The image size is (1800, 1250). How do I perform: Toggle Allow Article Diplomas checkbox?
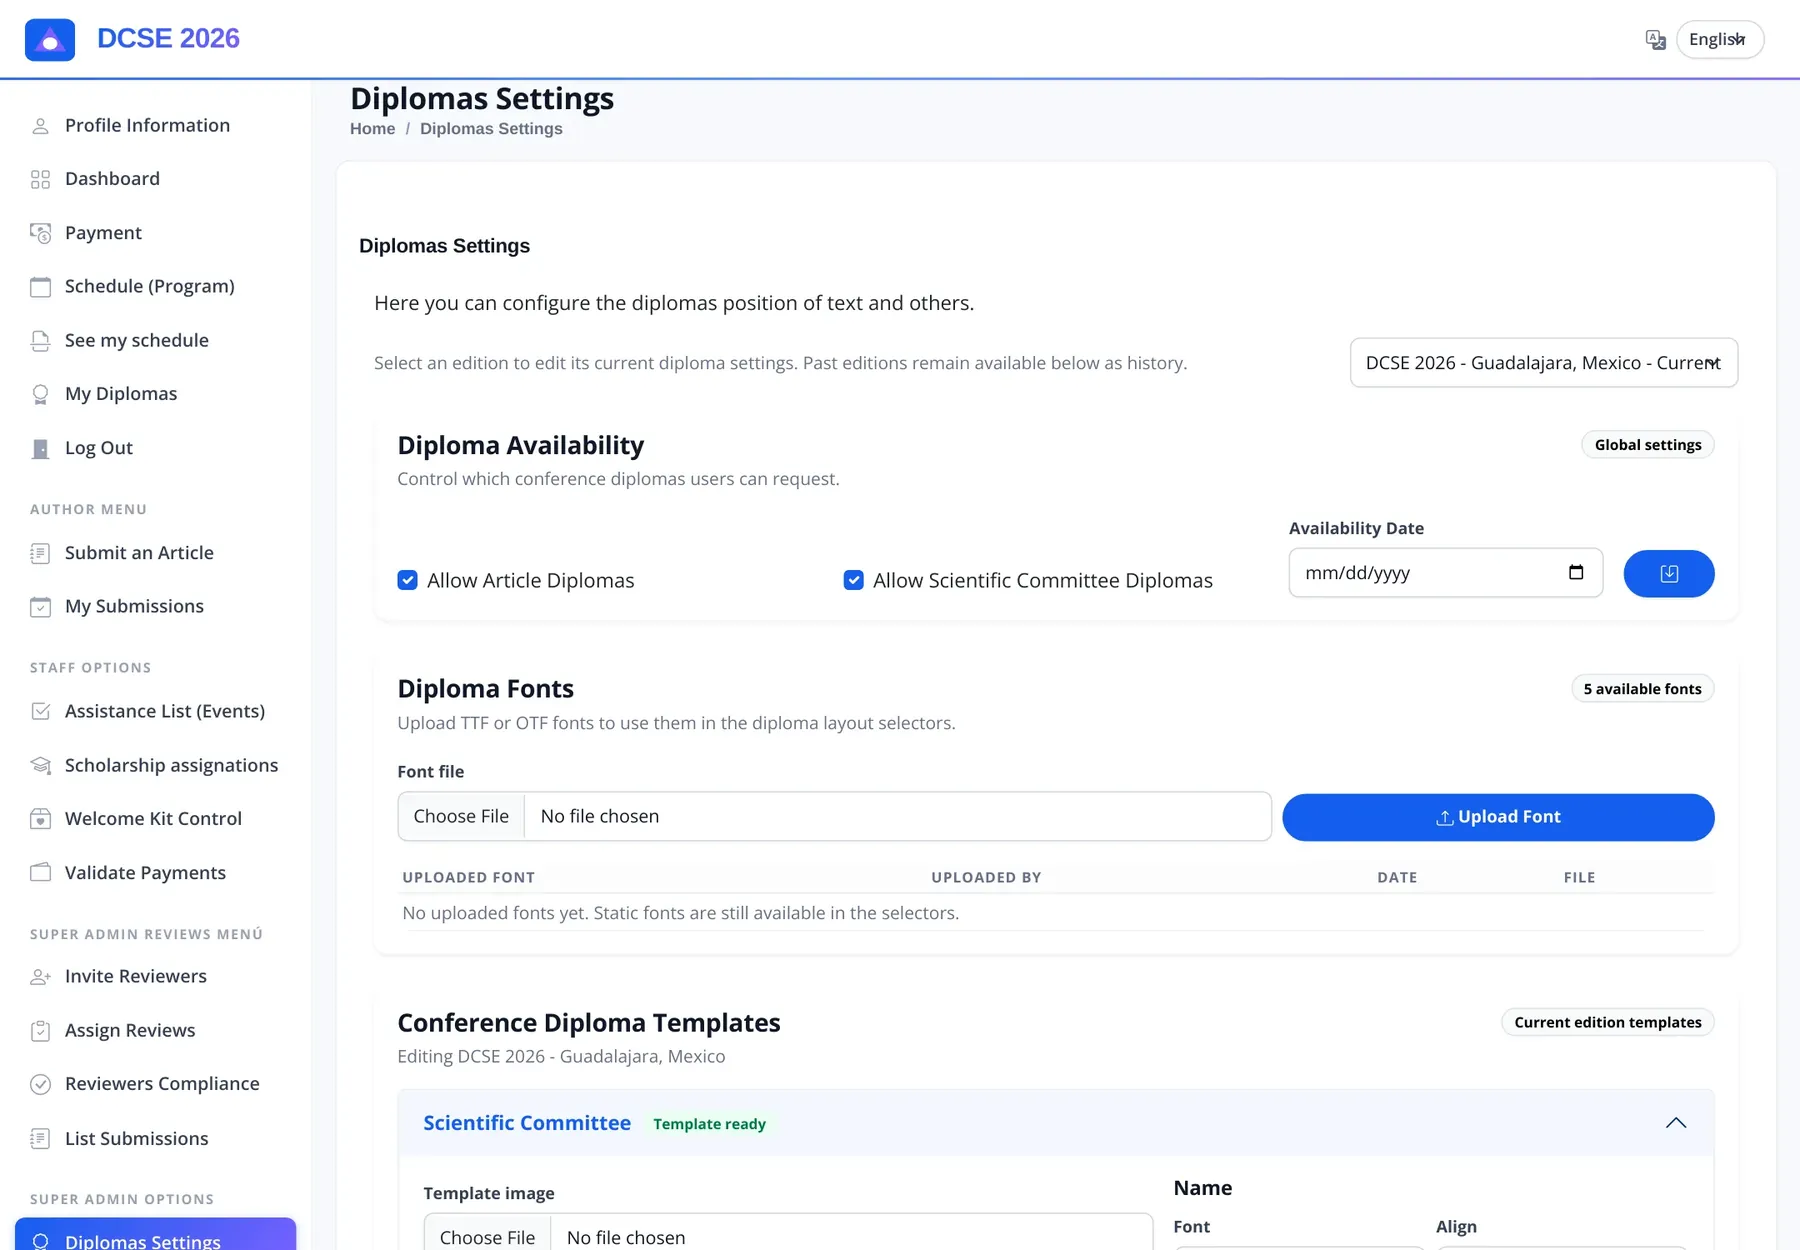click(407, 580)
